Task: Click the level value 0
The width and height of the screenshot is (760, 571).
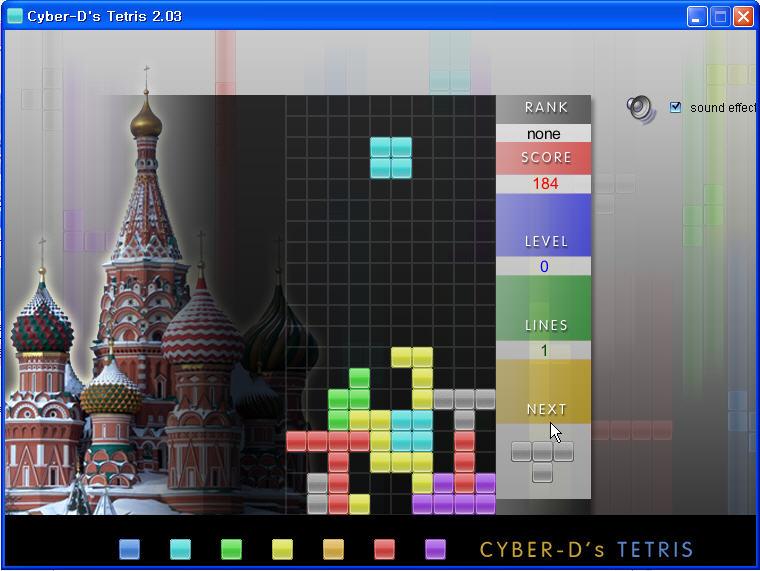Action: coord(544,266)
